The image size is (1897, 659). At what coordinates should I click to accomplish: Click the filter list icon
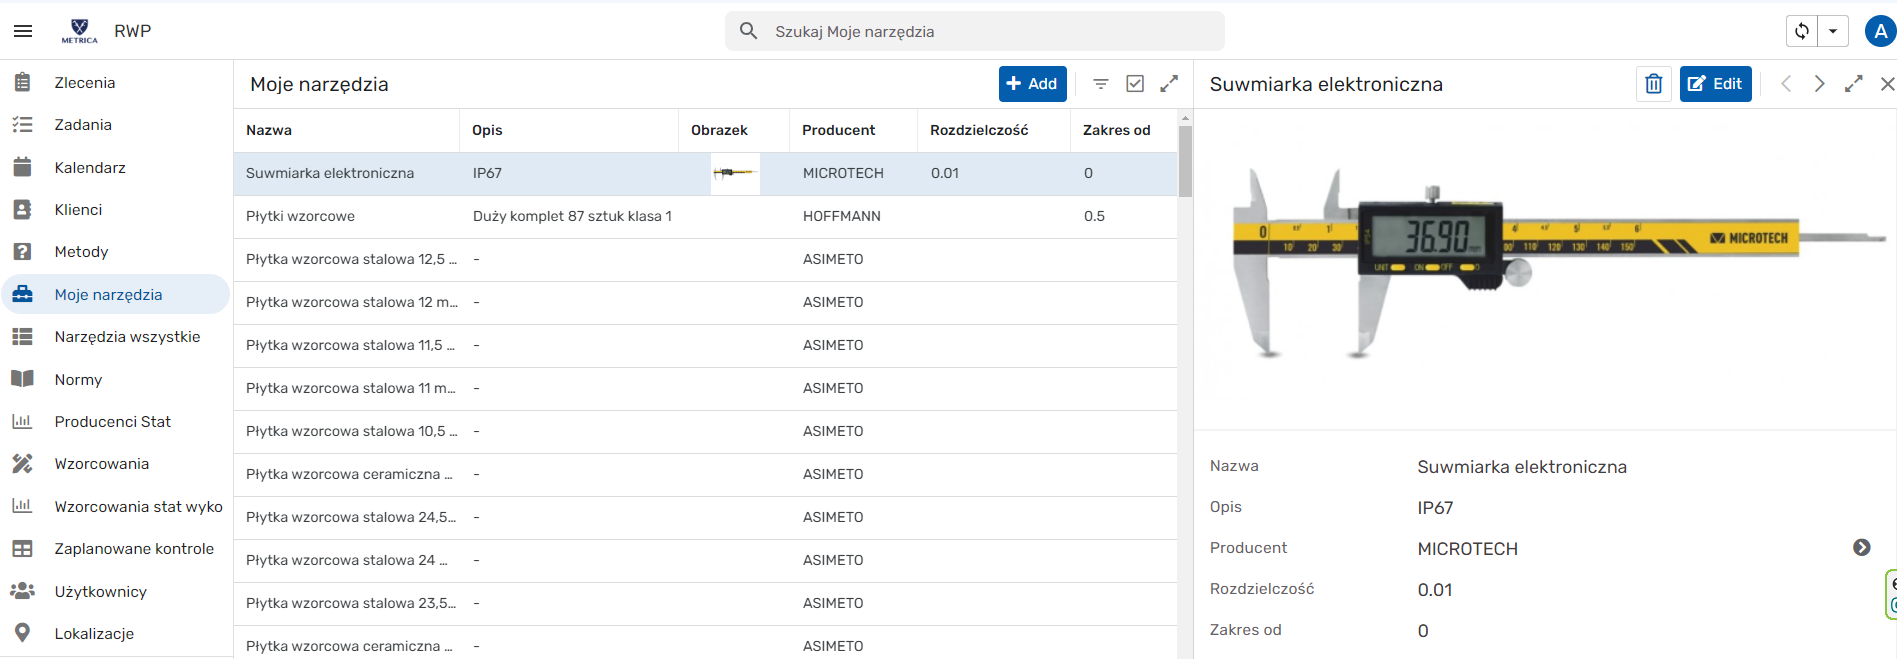click(x=1101, y=84)
